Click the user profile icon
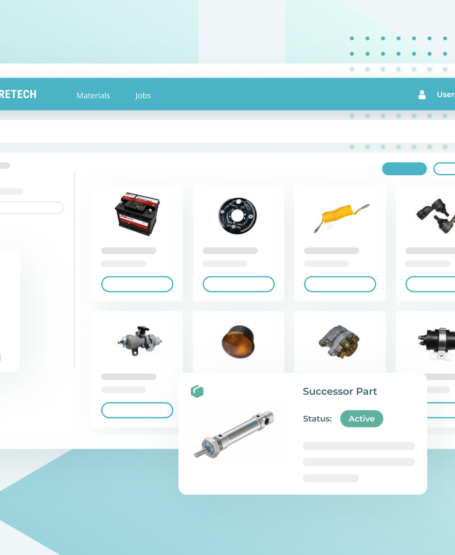Screen dimensions: 455x555 pyautogui.click(x=422, y=95)
